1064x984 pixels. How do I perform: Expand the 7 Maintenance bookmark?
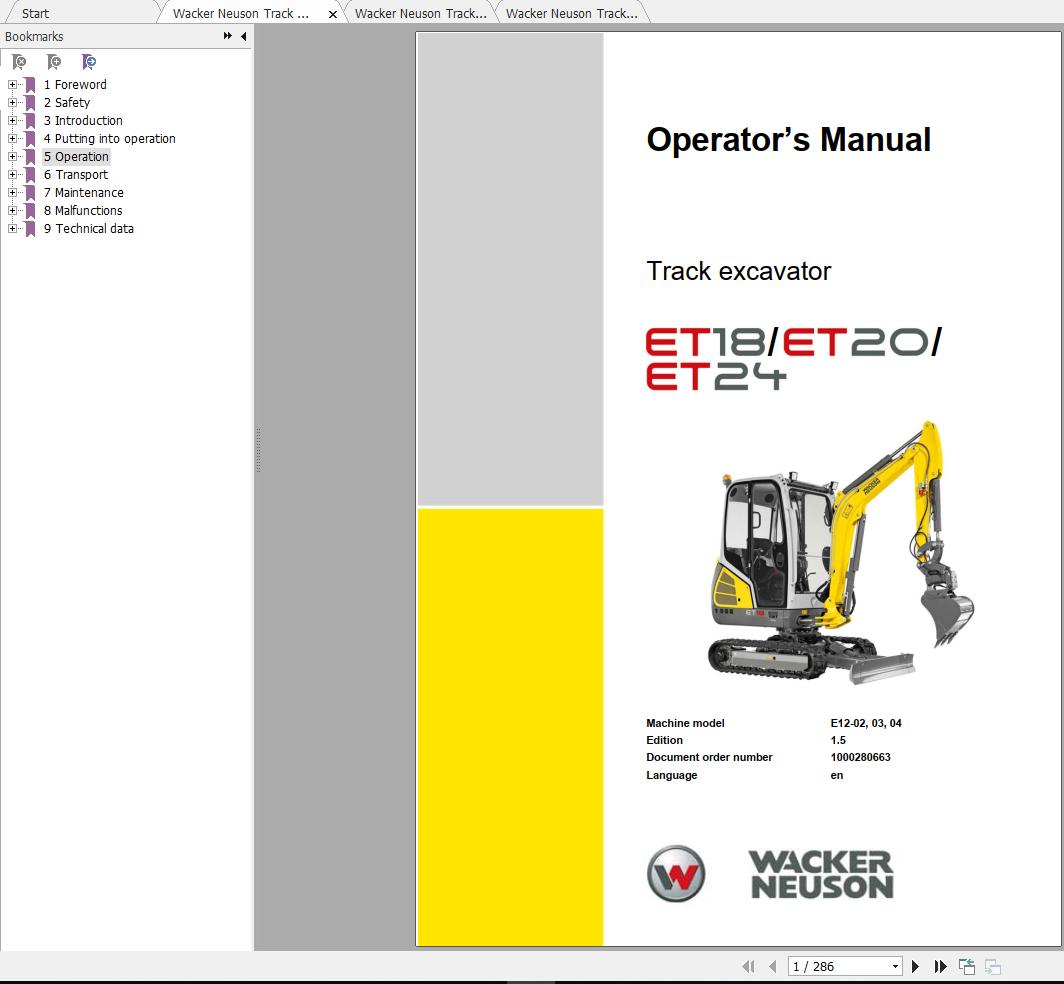12,193
